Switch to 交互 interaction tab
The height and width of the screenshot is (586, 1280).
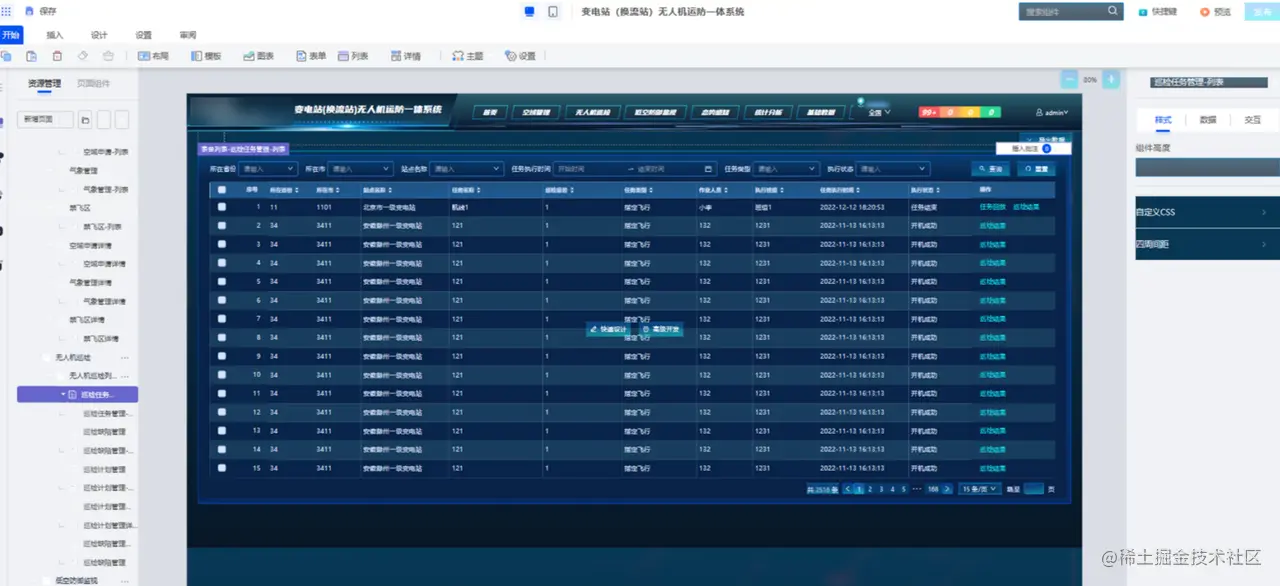(1252, 119)
